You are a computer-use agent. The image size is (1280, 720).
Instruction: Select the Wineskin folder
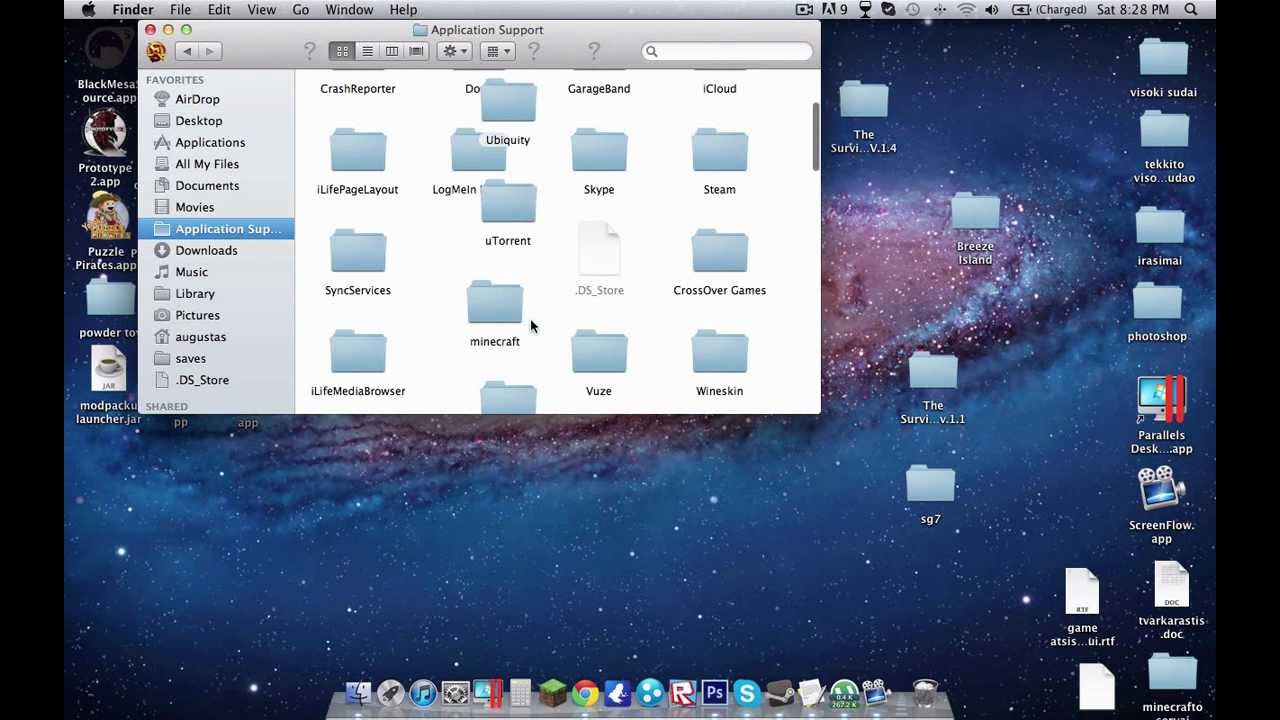tap(719, 353)
